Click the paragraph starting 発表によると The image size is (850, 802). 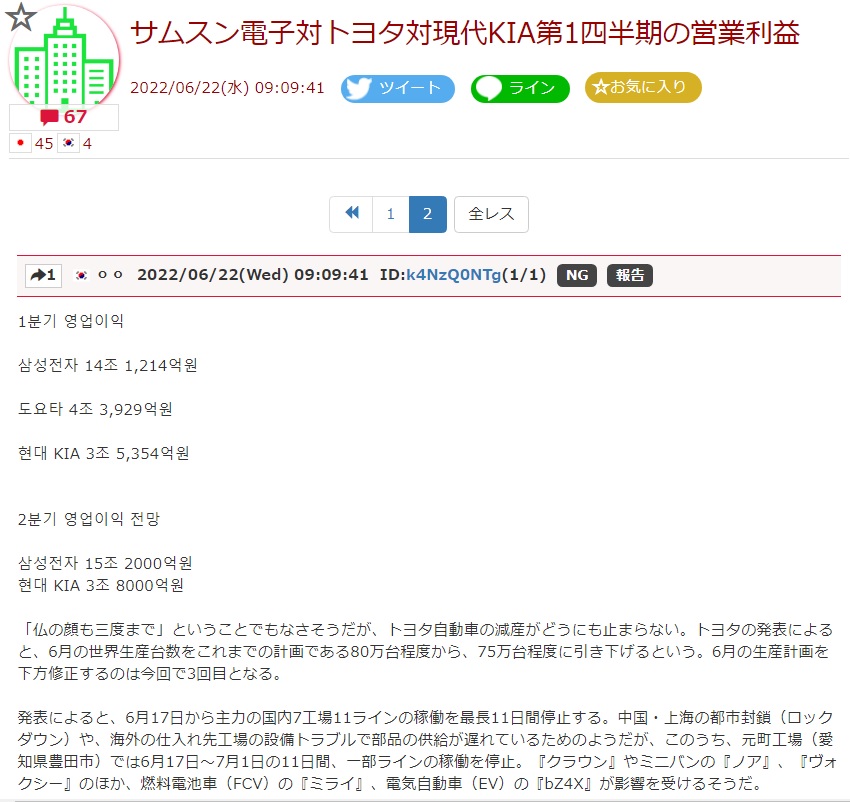click(x=426, y=750)
